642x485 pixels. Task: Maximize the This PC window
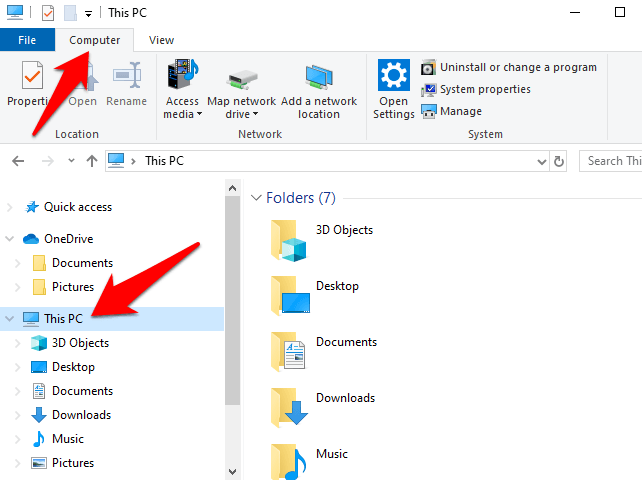620,12
